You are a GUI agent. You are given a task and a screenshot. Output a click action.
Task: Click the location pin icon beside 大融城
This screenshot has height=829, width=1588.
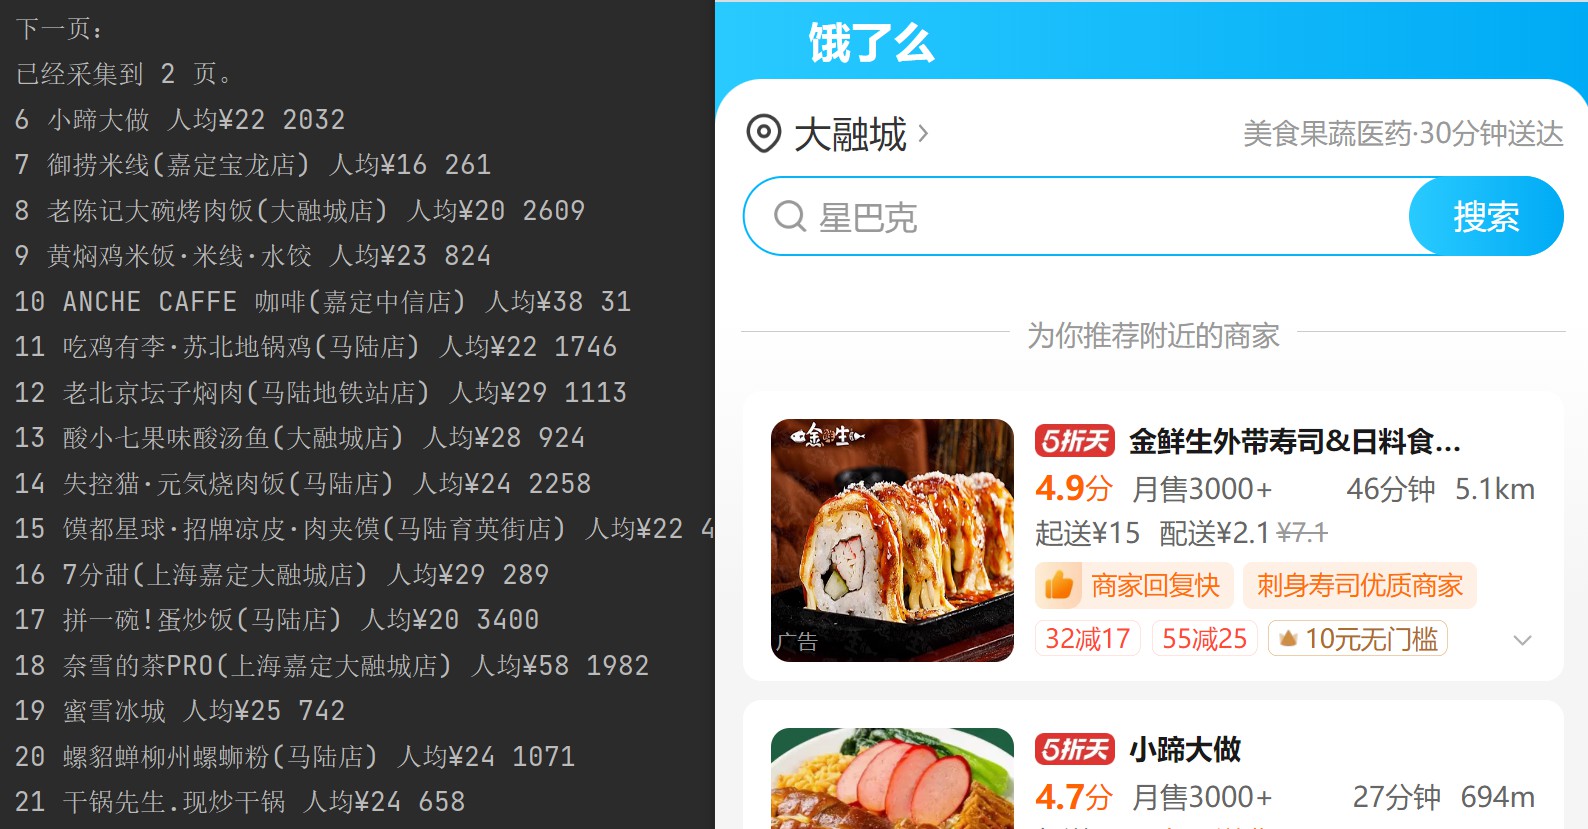764,133
